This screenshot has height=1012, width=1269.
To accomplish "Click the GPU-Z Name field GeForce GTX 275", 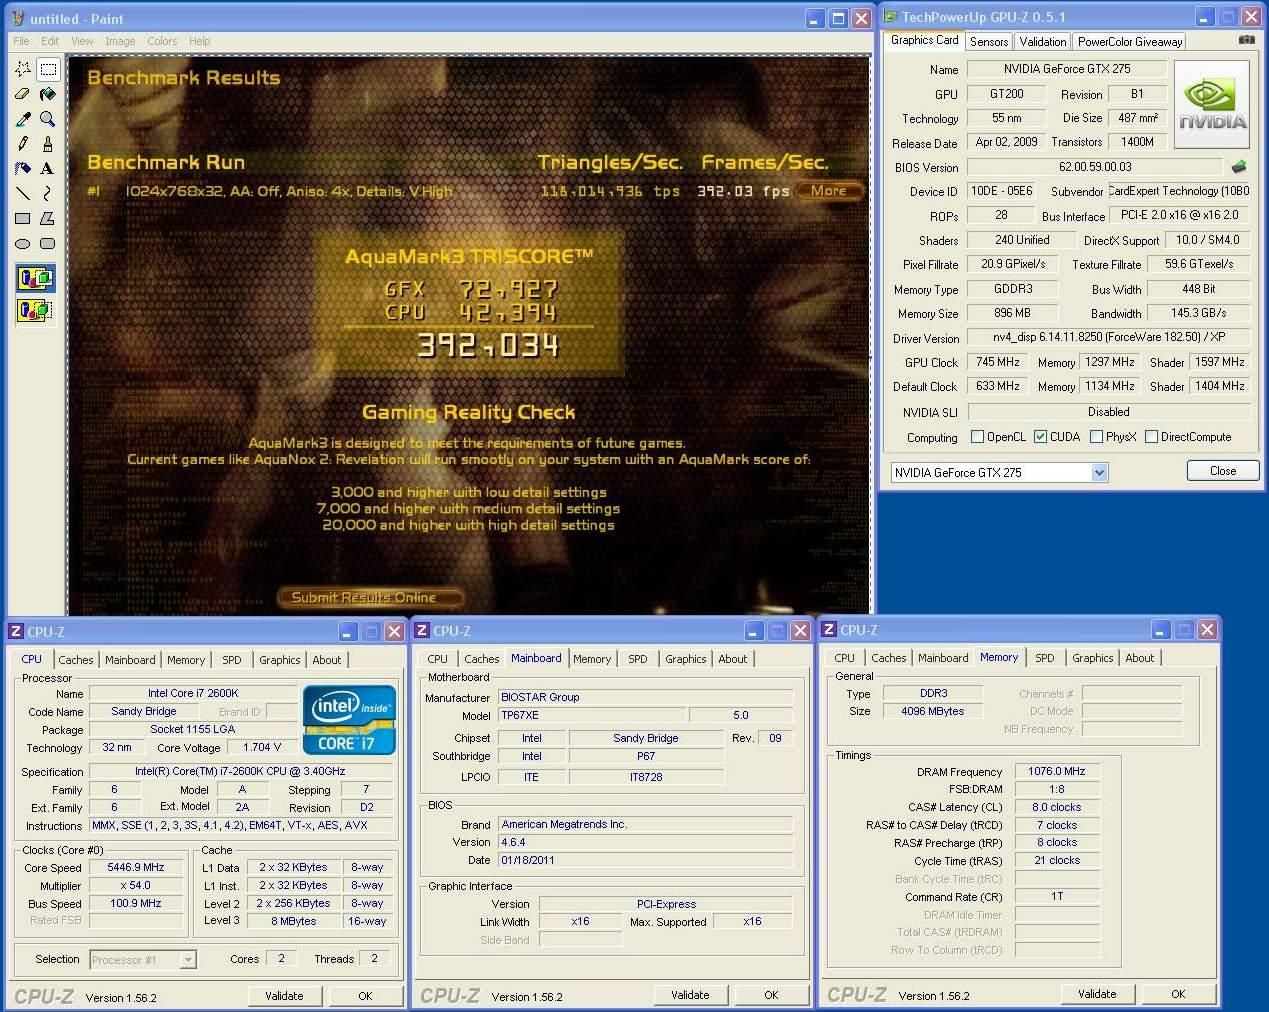I will point(1067,69).
